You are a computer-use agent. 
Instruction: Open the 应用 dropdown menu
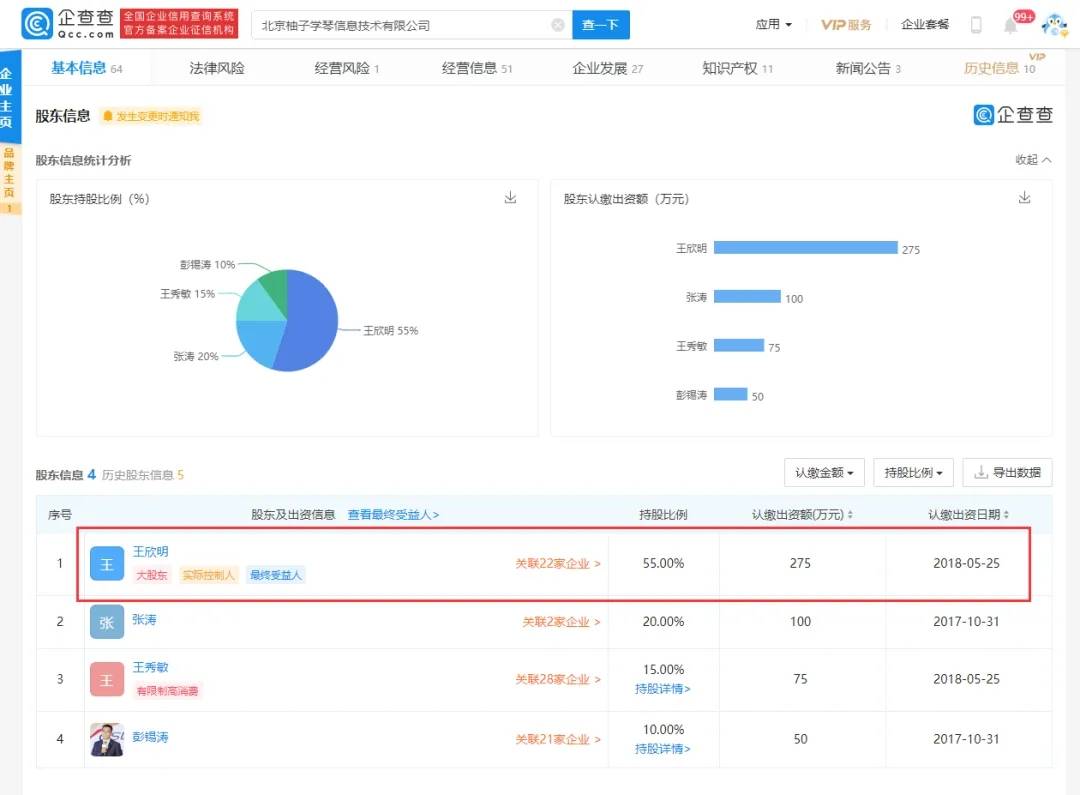[x=773, y=25]
